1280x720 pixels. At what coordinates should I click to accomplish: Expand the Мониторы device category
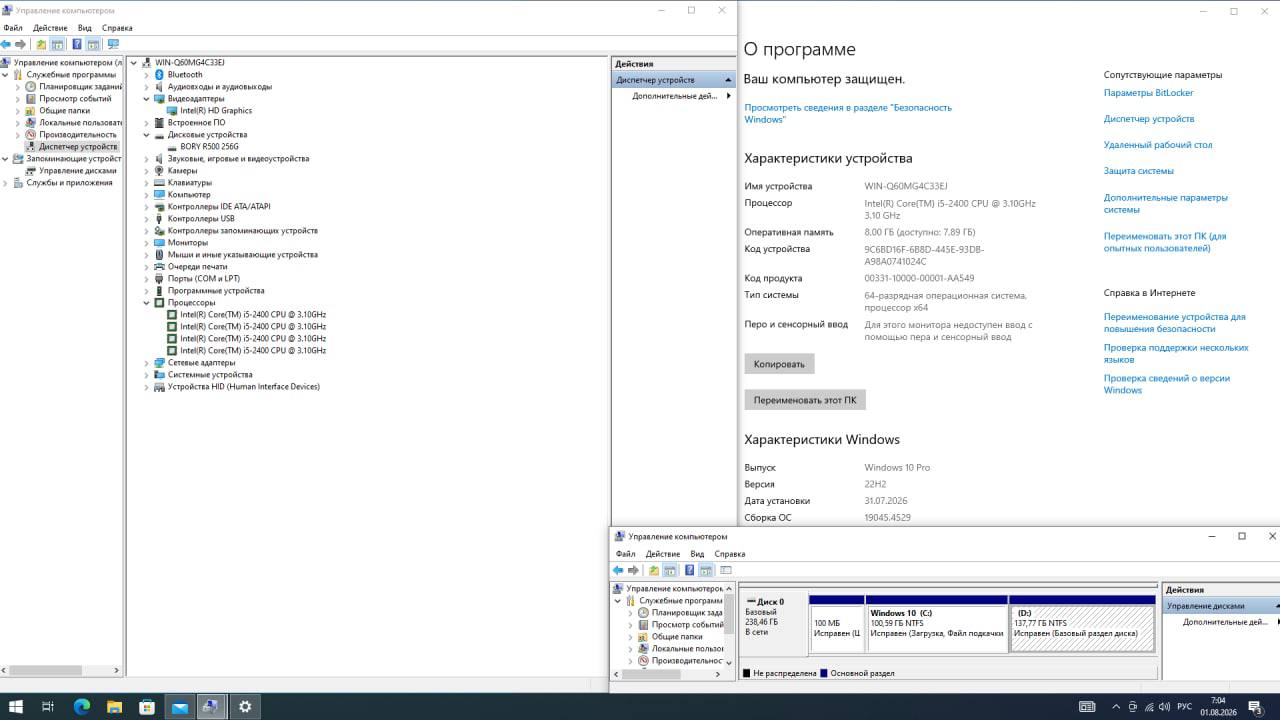pos(146,243)
